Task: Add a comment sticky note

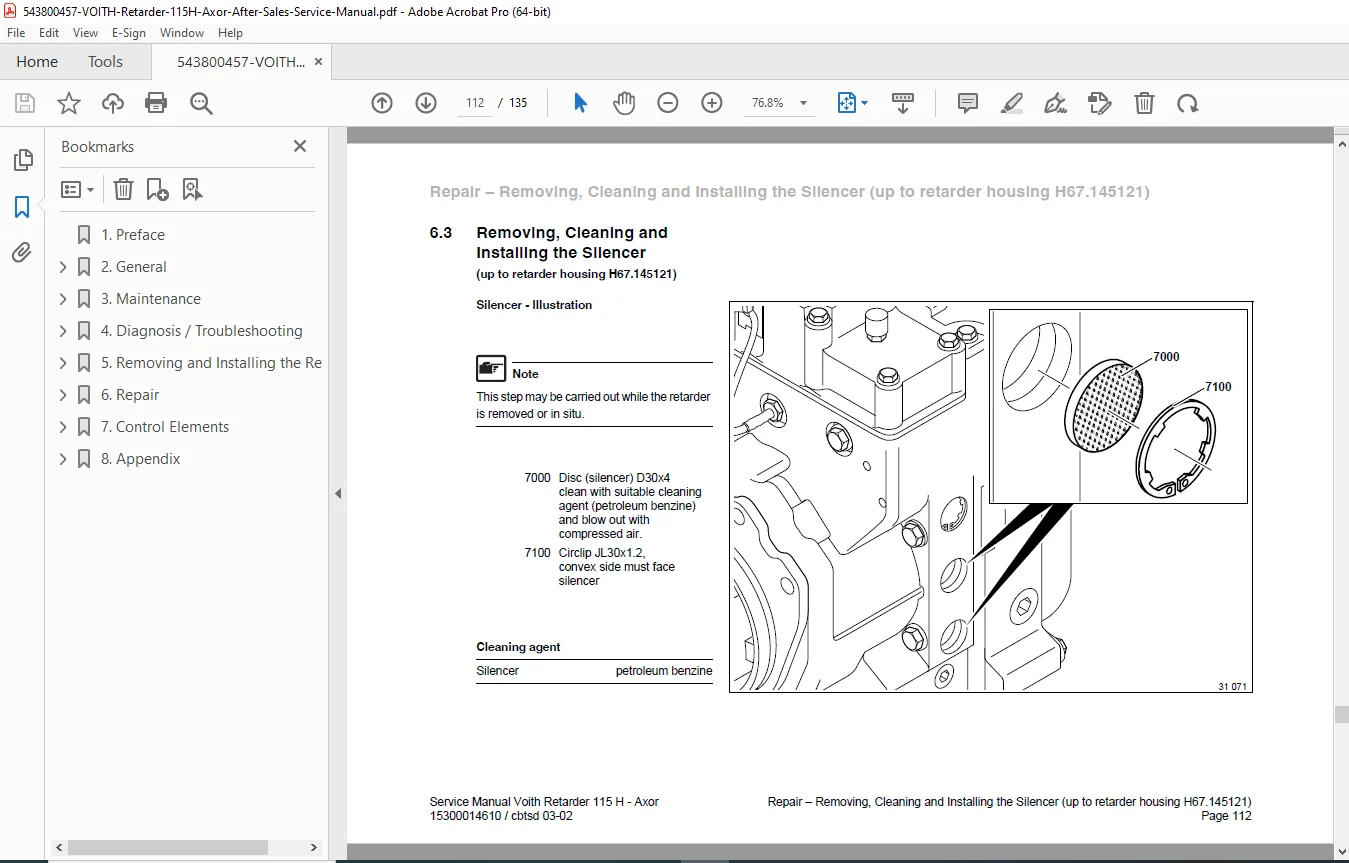Action: [x=968, y=103]
